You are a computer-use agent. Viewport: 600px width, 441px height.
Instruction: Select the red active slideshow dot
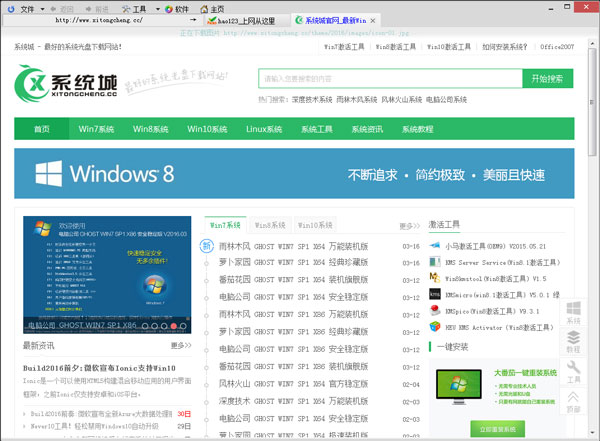click(174, 326)
